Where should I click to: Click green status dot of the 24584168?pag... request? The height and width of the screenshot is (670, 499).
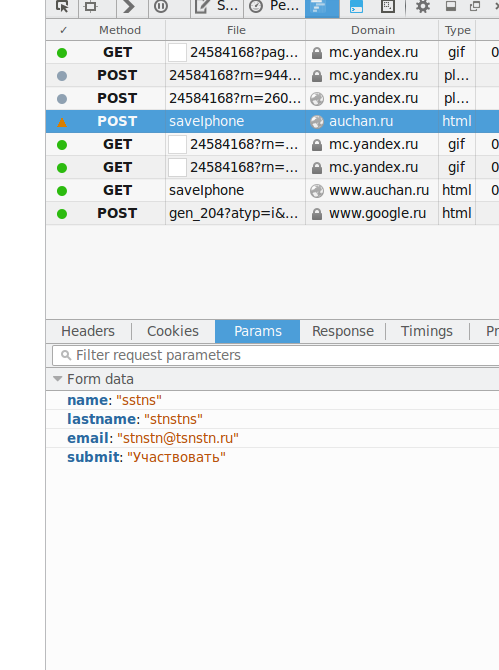(62, 53)
